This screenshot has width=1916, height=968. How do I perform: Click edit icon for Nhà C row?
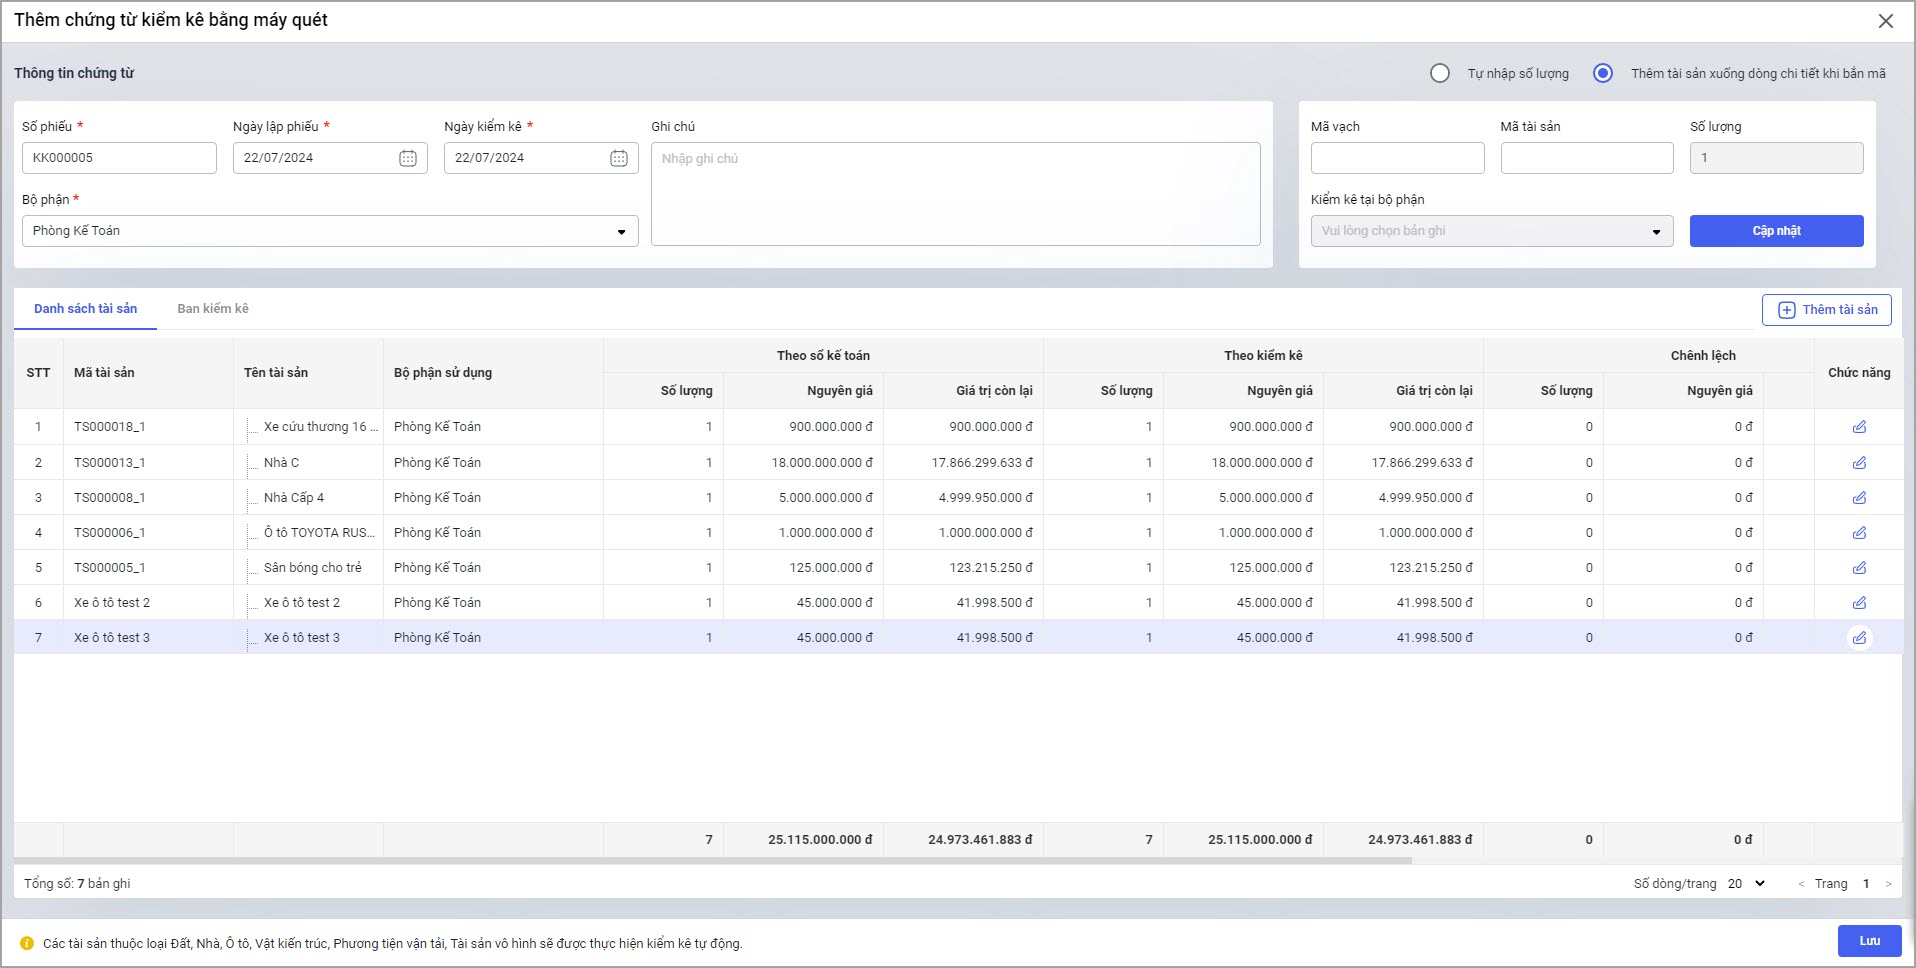(1859, 463)
